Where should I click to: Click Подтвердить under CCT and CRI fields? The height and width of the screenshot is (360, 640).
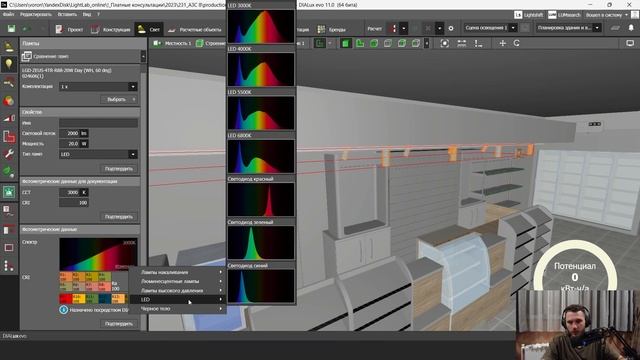coord(119,217)
